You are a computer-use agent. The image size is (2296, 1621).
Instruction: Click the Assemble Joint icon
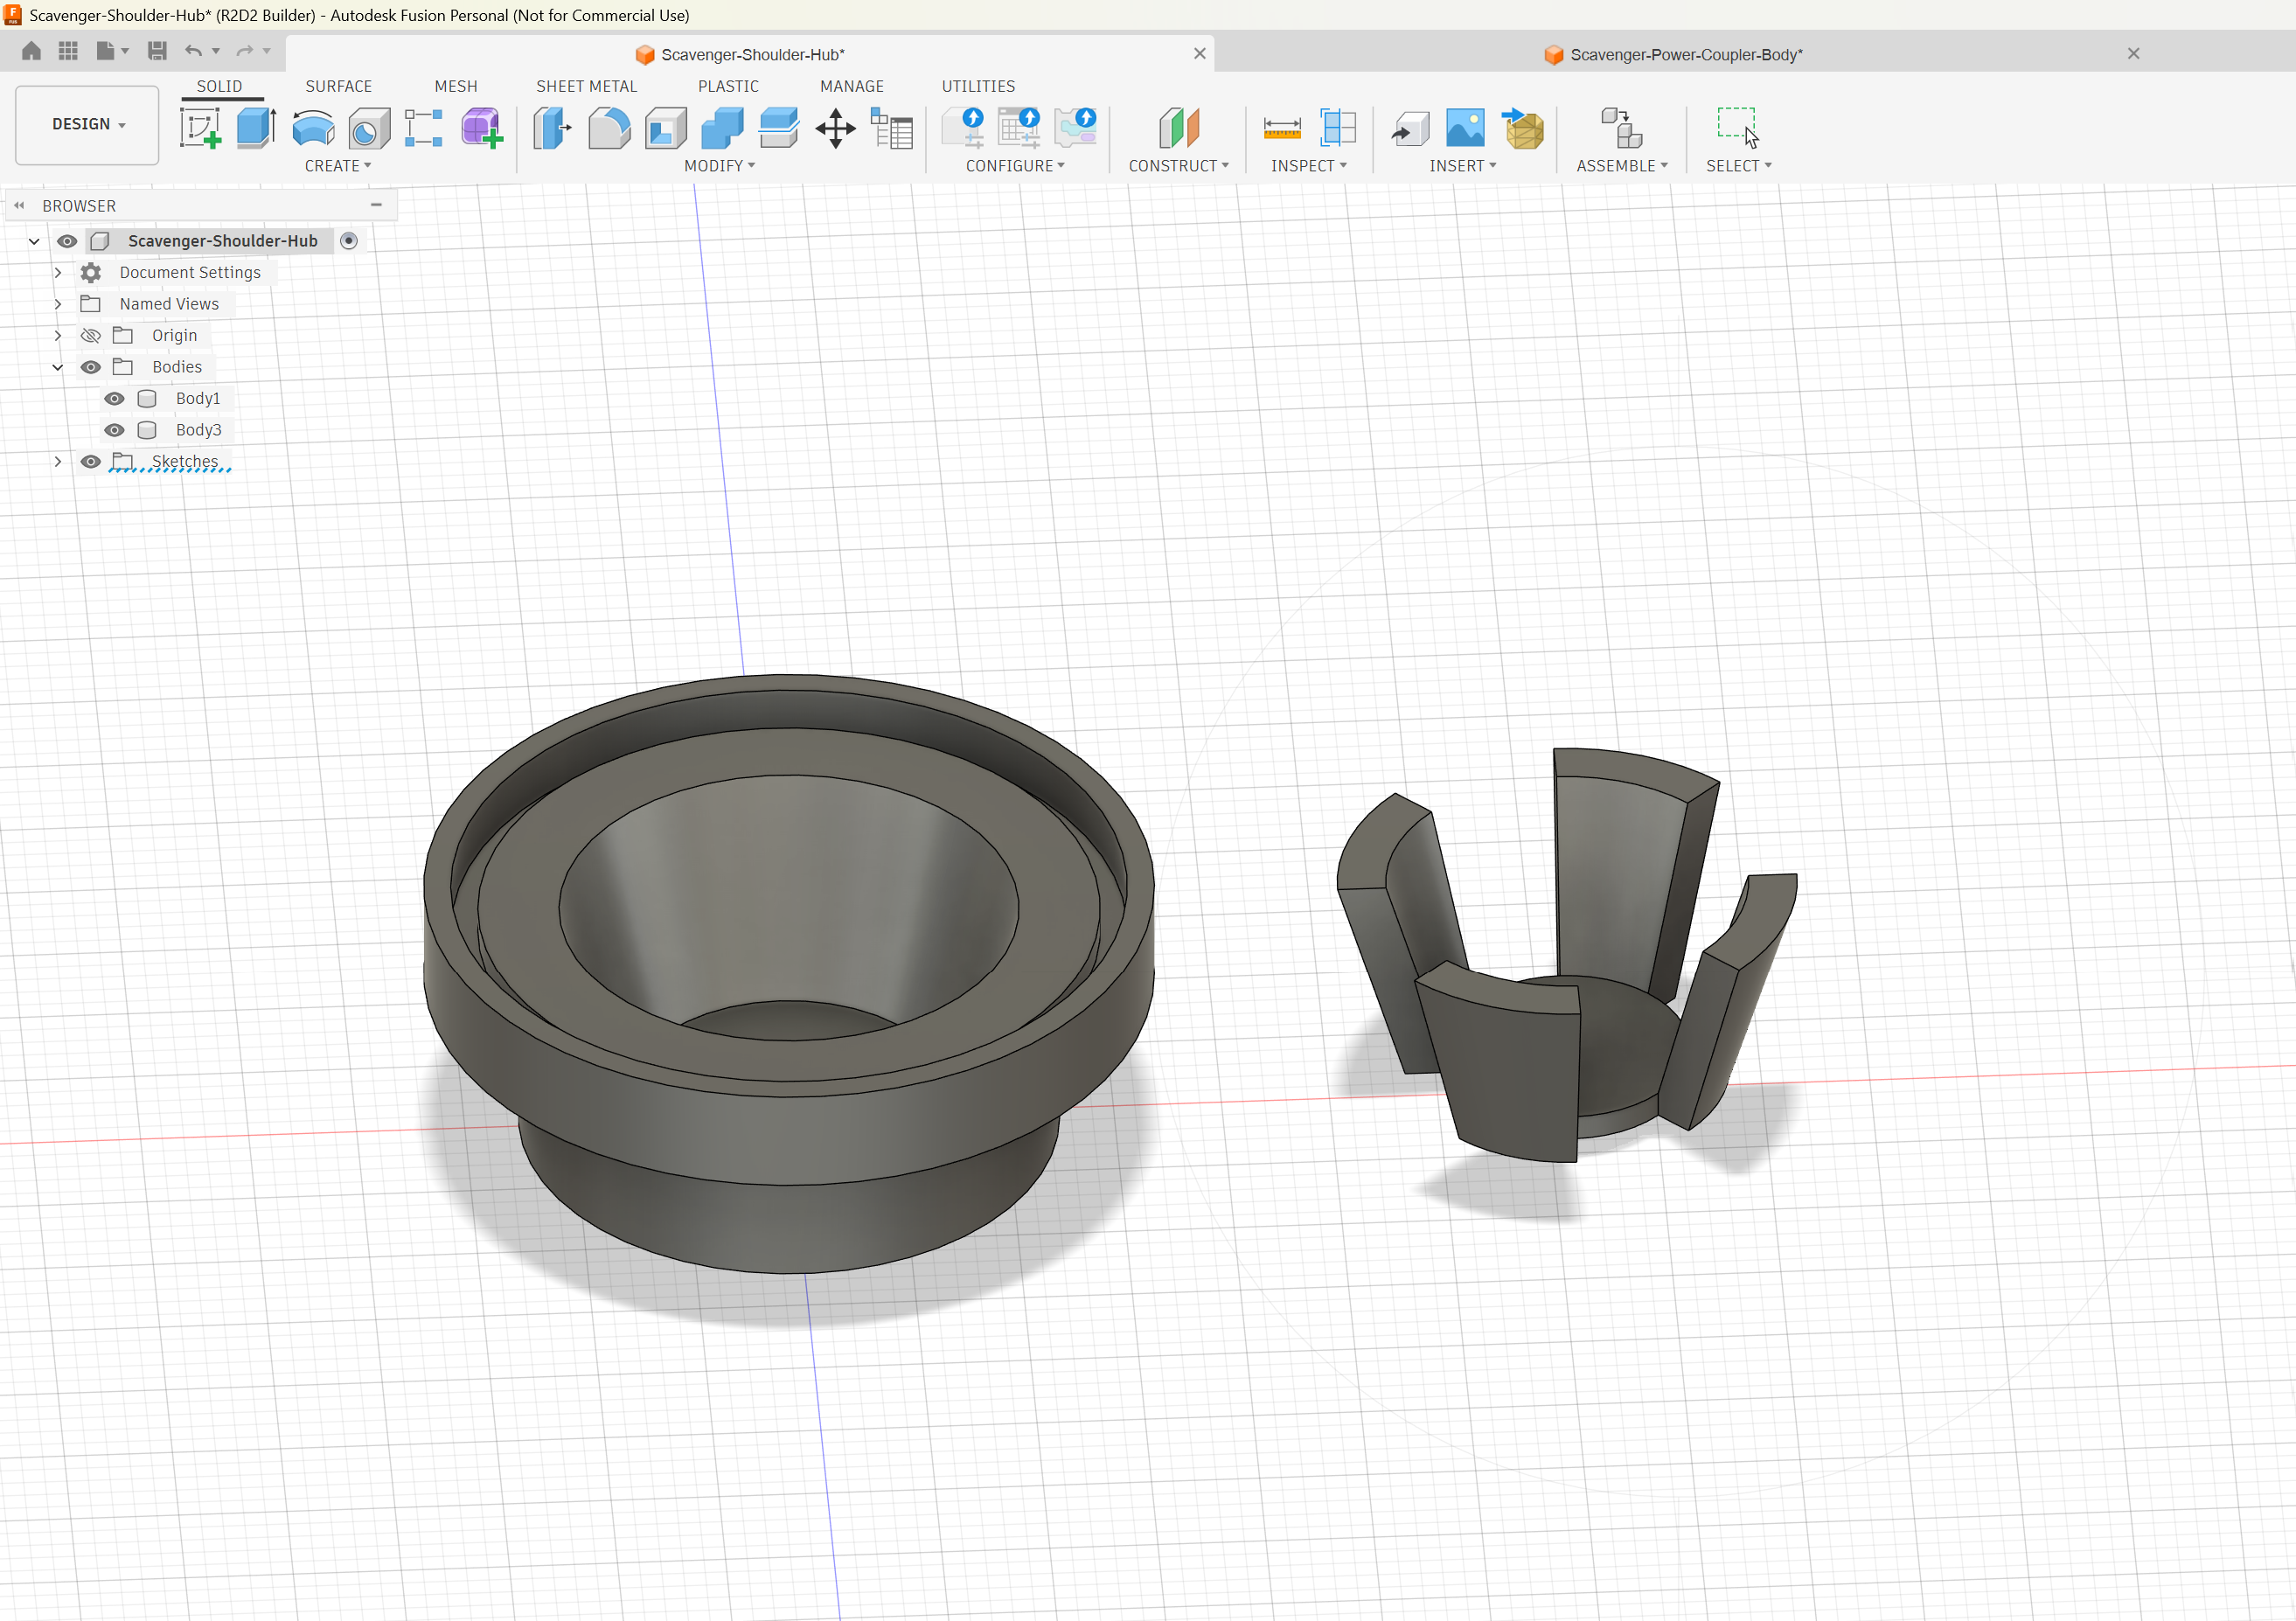pyautogui.click(x=1621, y=128)
